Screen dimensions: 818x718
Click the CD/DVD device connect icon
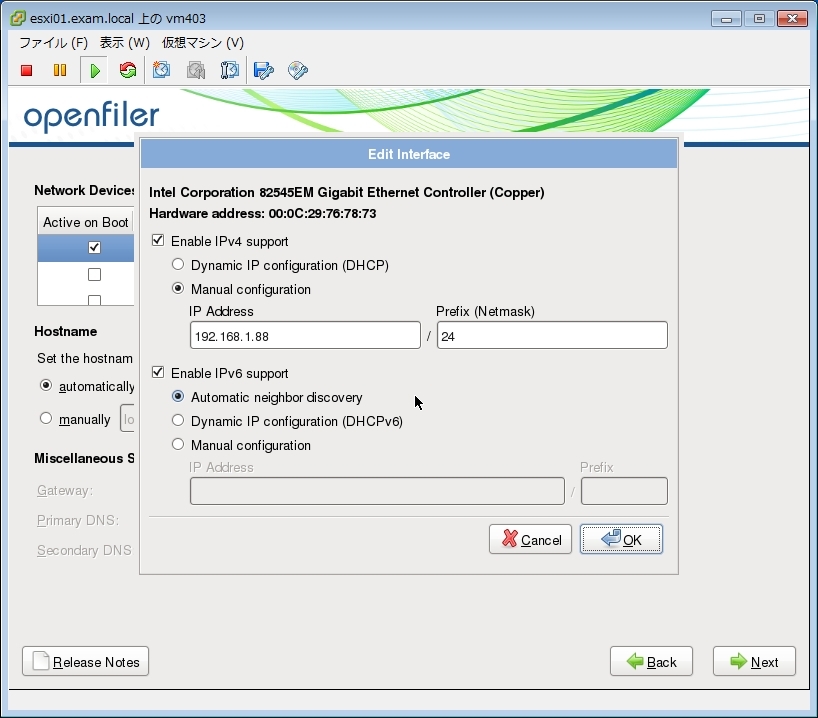click(298, 70)
